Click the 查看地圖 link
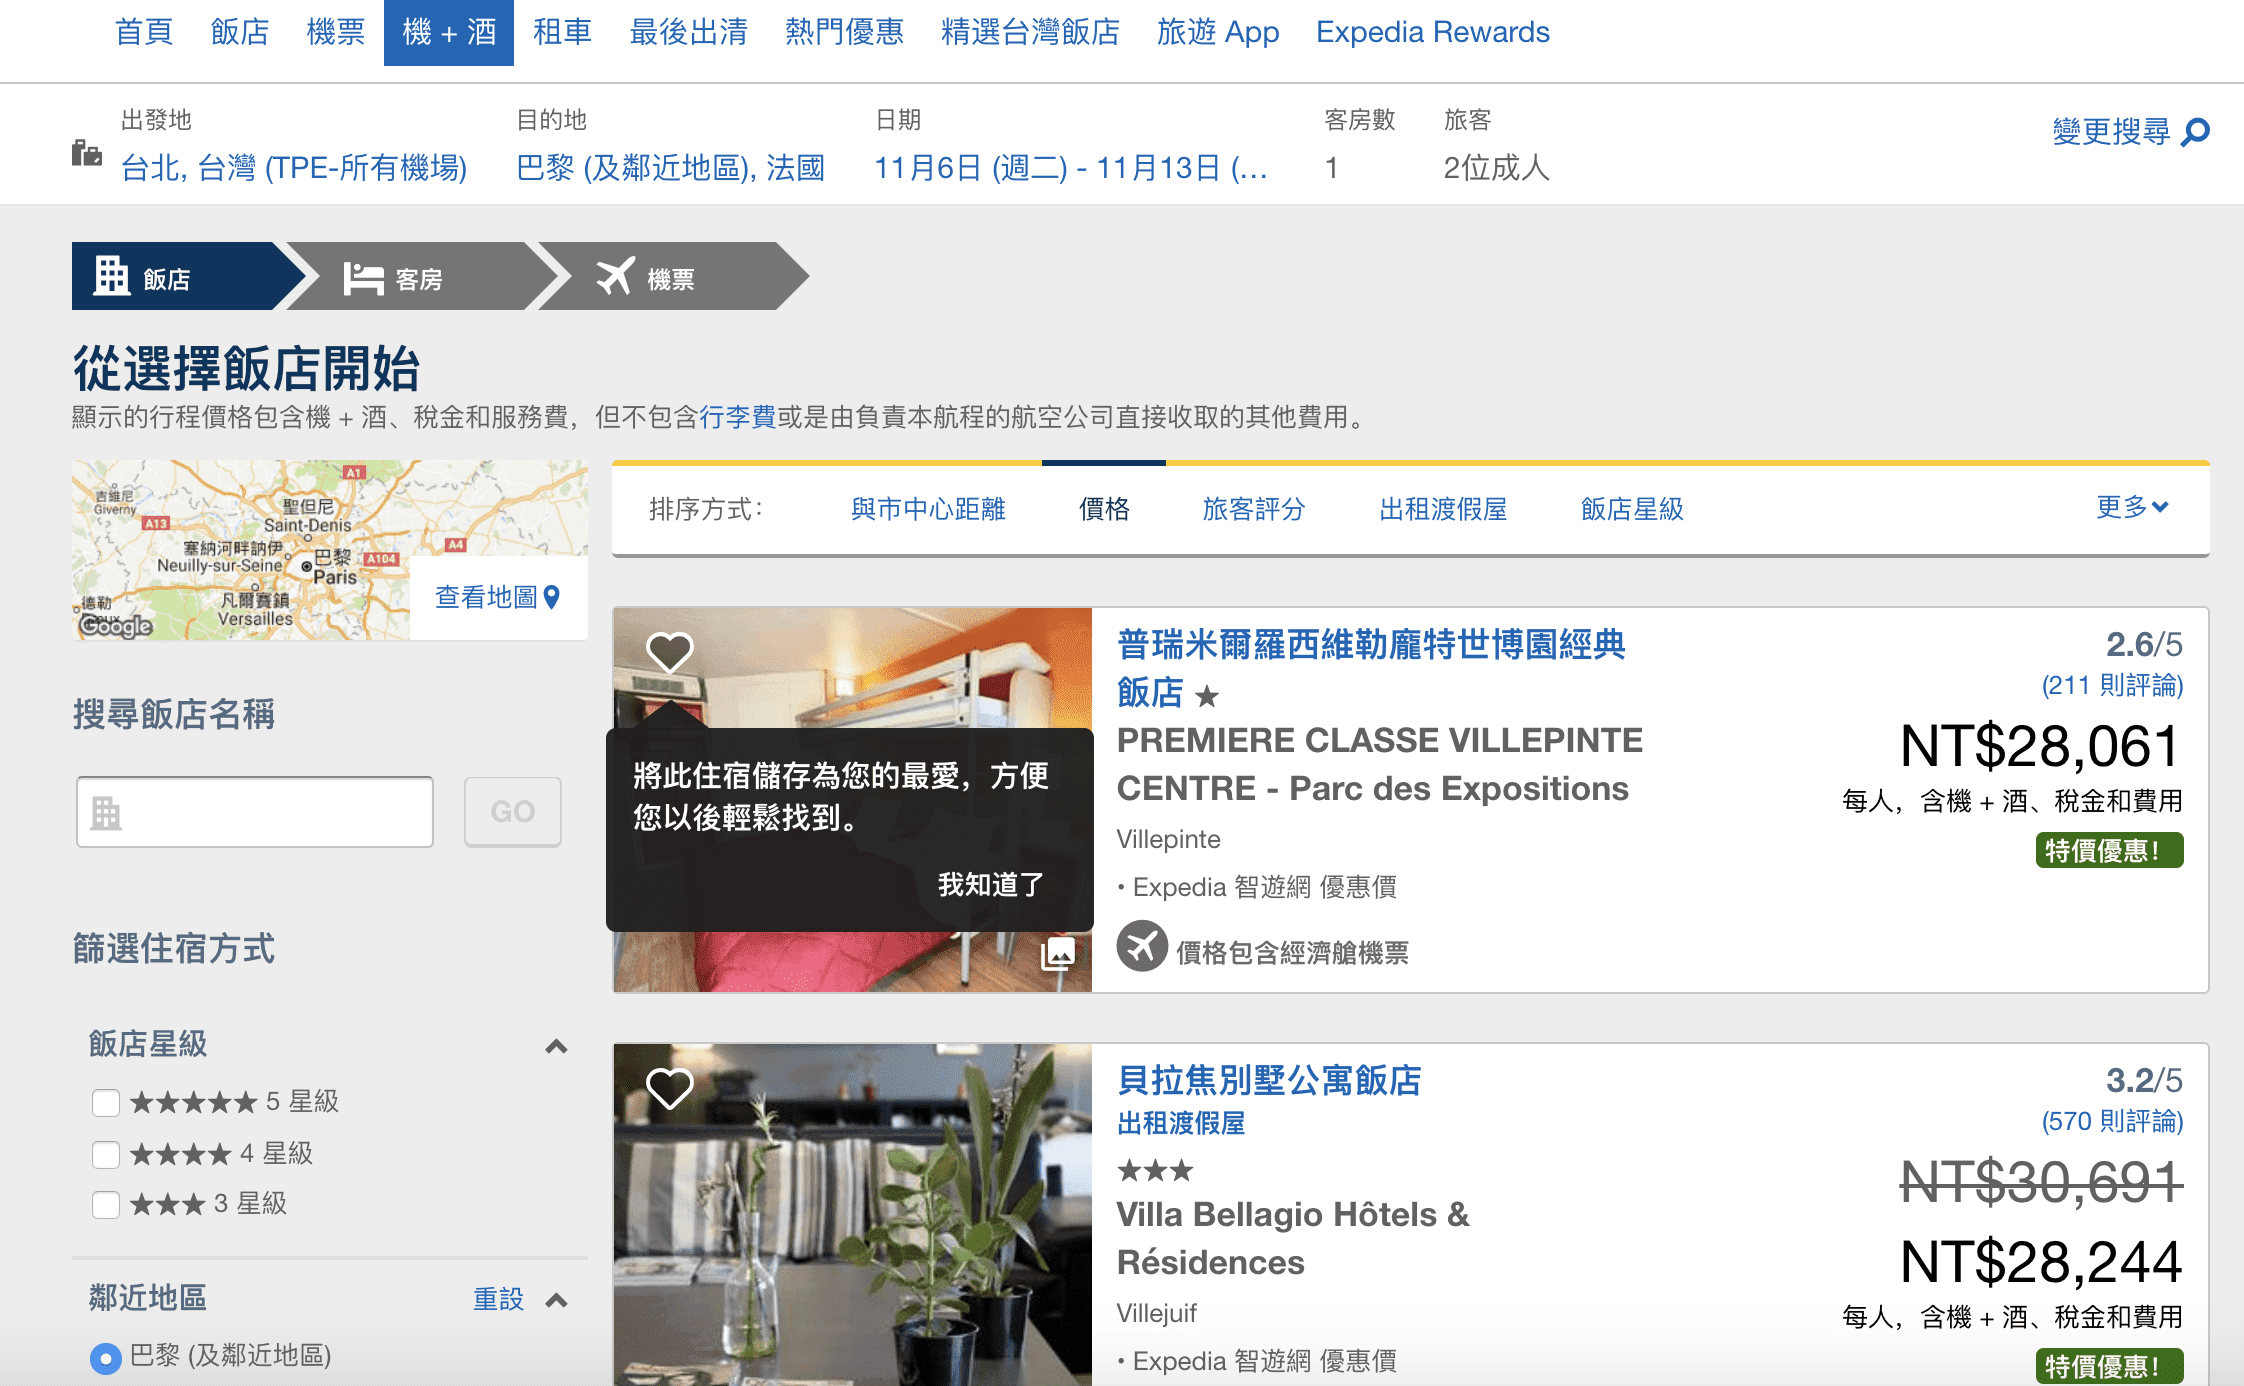This screenshot has height=1386, width=2244. point(487,597)
